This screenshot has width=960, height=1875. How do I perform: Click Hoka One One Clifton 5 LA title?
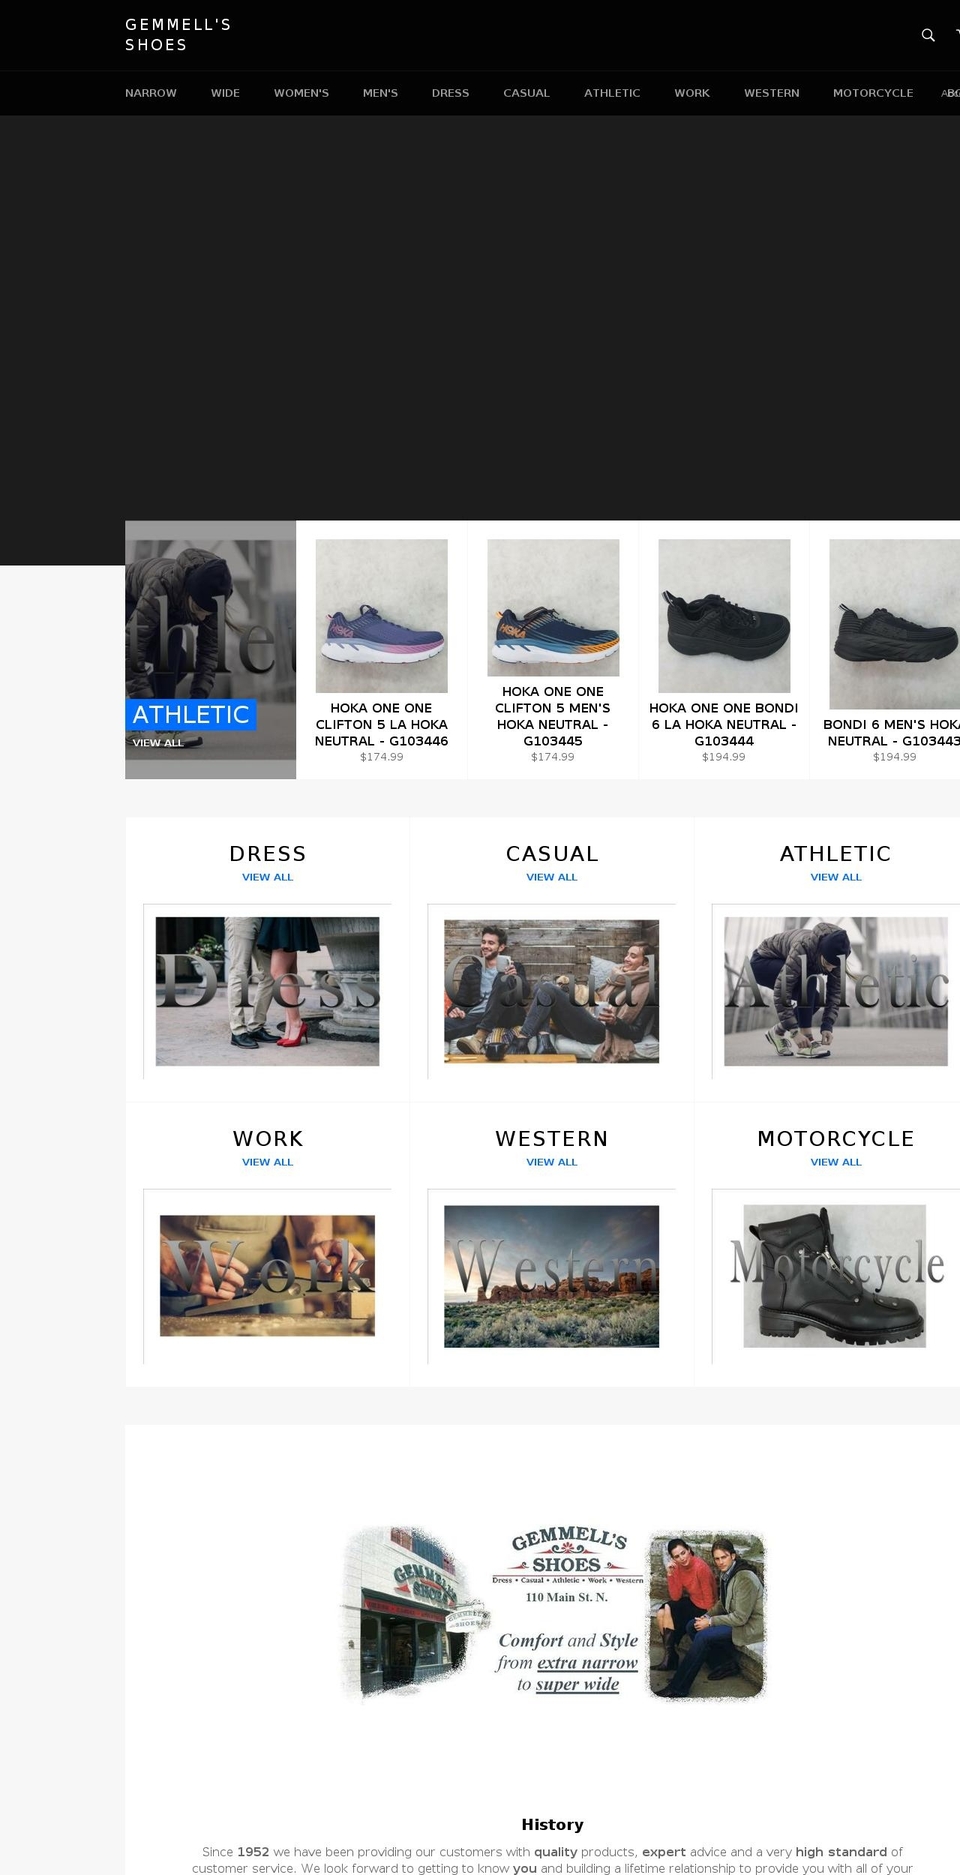382,724
